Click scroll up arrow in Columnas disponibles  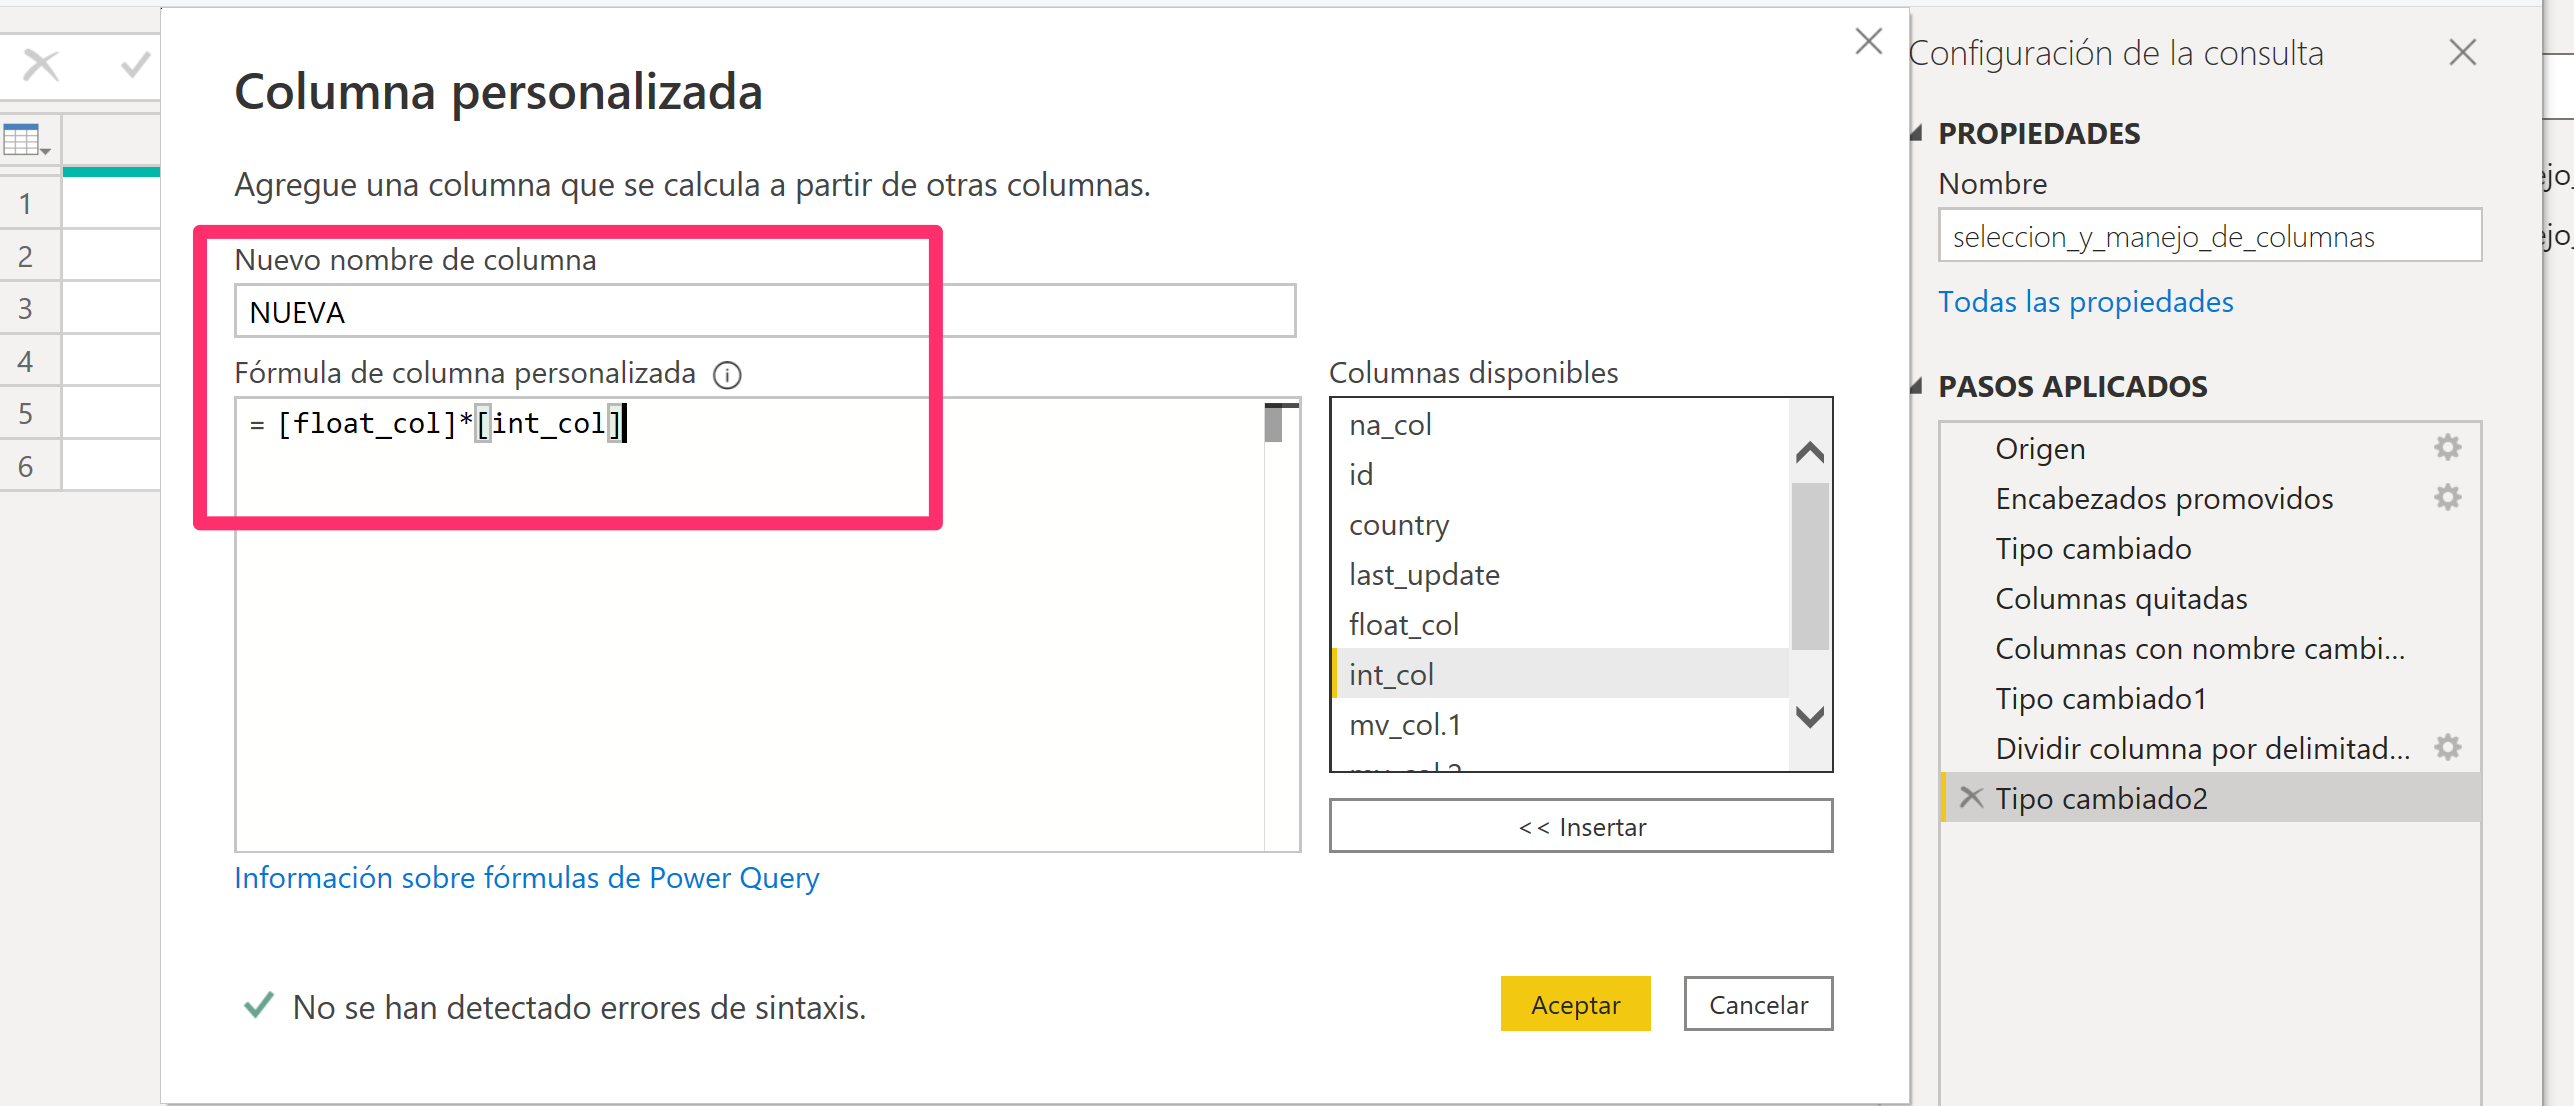coord(1809,453)
